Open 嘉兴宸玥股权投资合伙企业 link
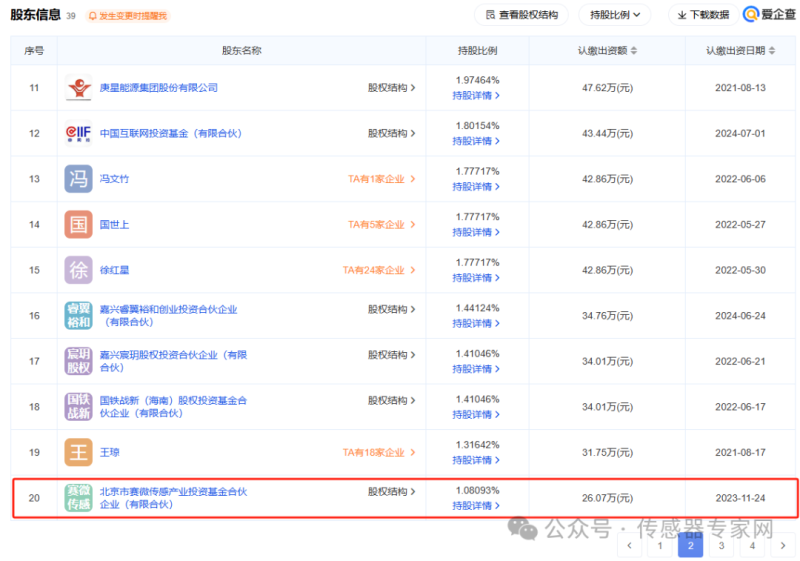 click(x=173, y=361)
